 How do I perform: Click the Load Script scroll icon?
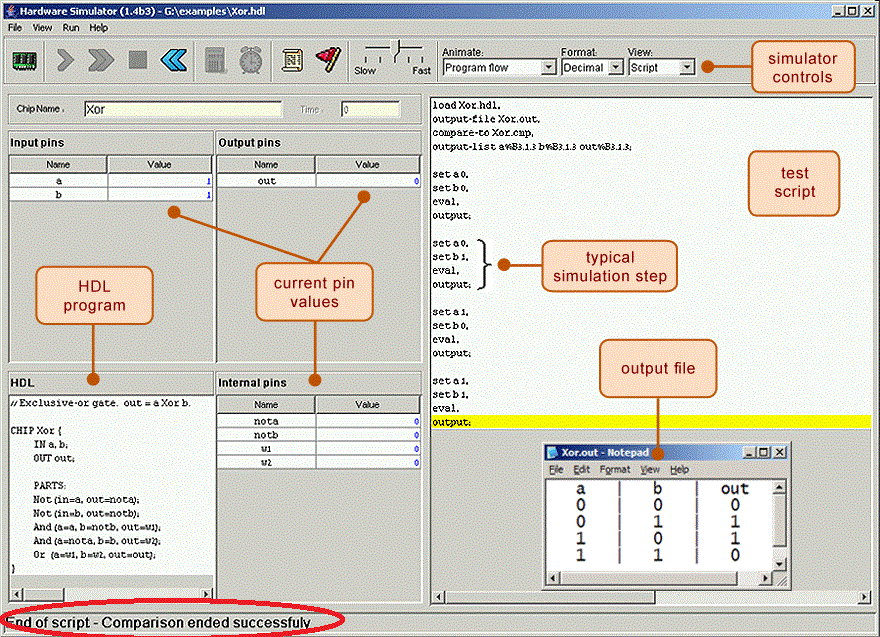tap(292, 60)
